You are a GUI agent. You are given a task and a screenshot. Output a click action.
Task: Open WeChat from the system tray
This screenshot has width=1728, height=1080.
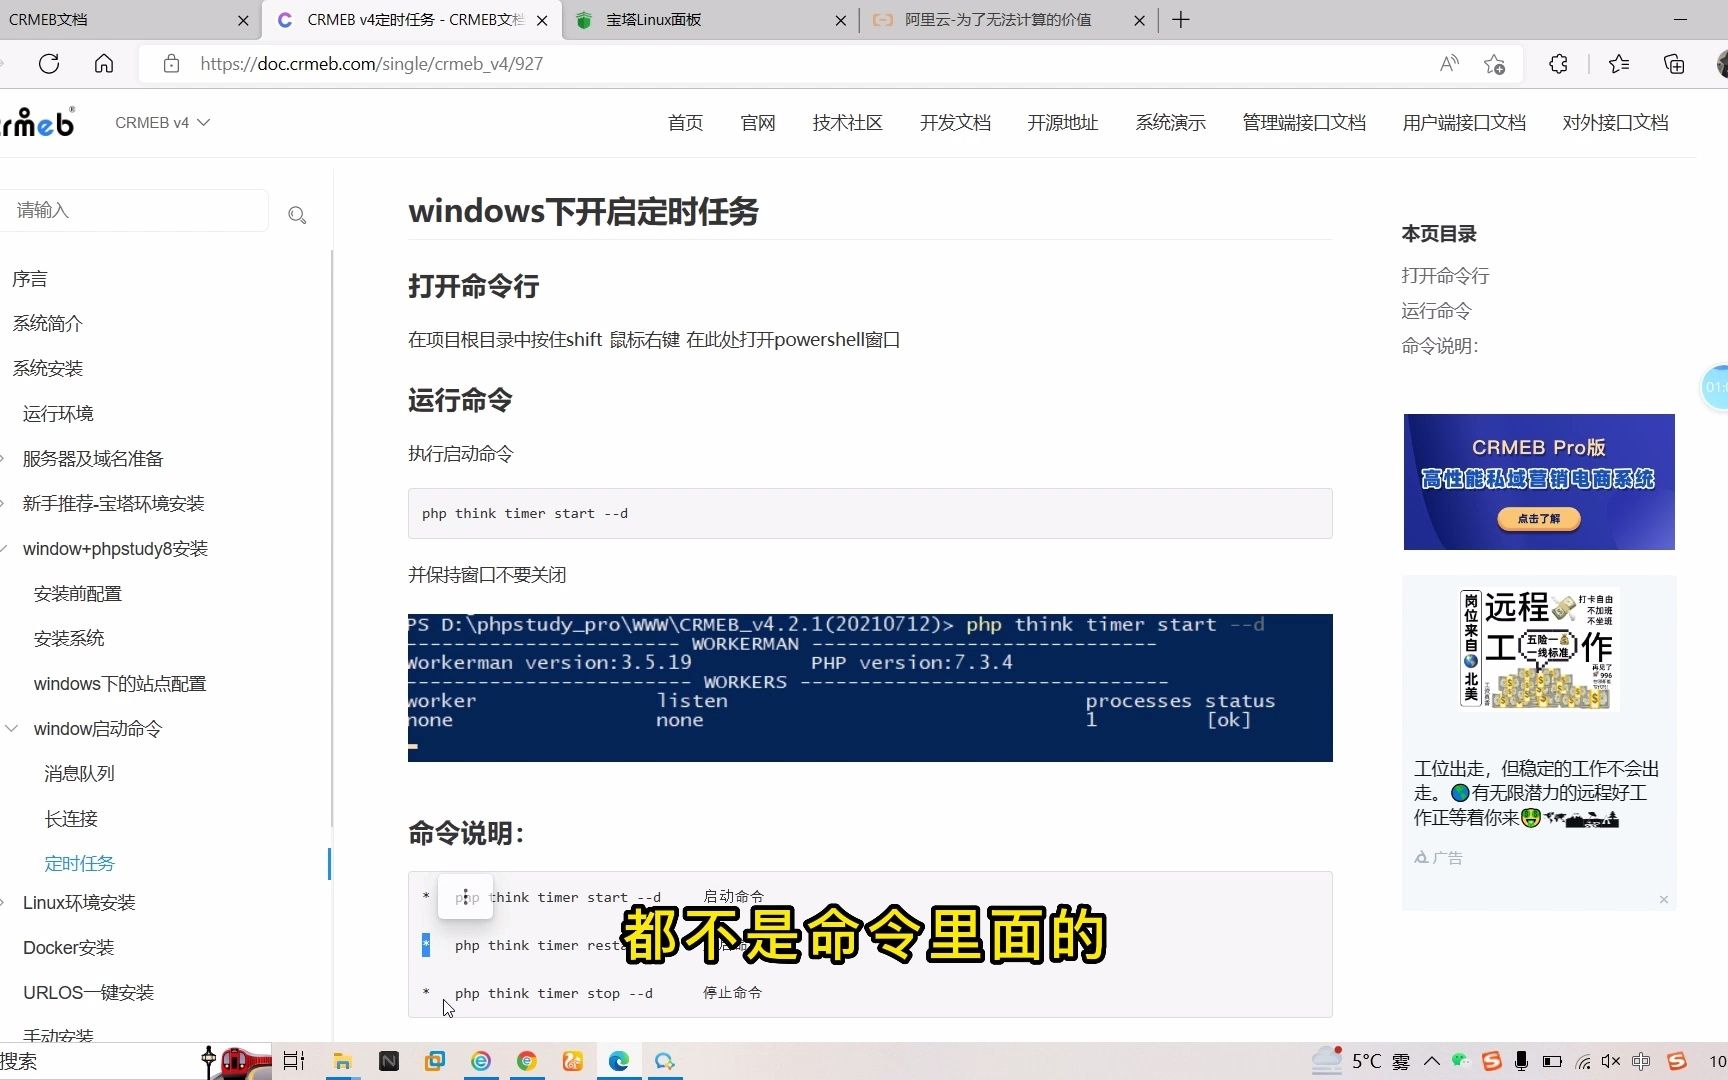point(1459,1061)
